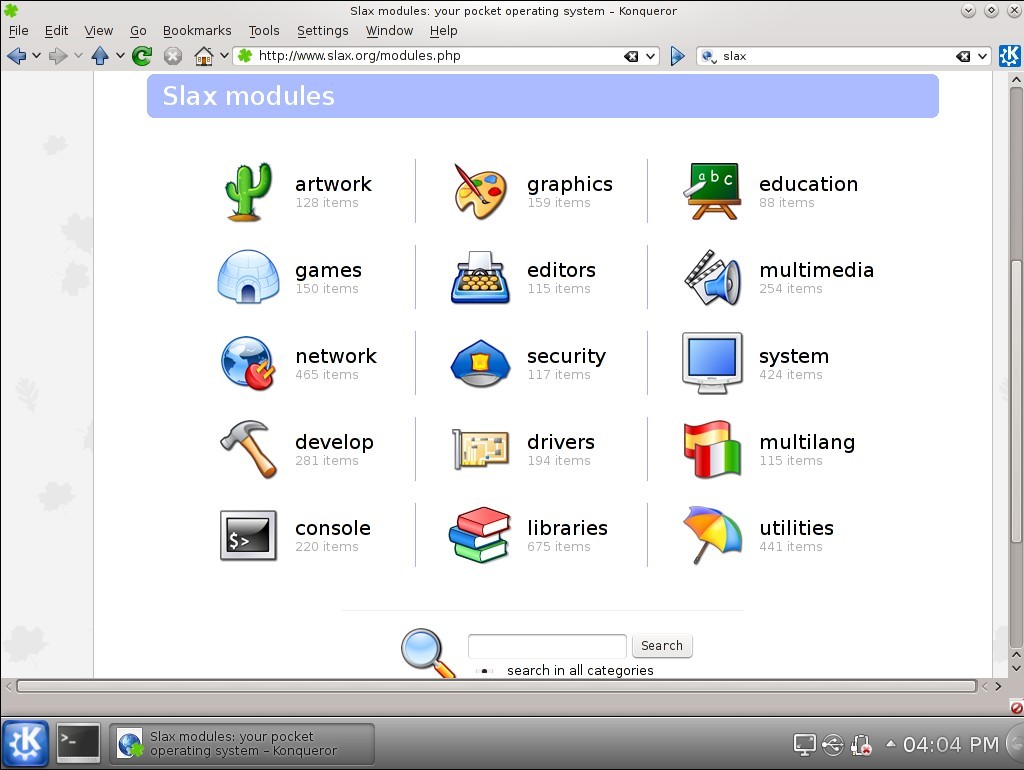Go up one level with Up arrow
This screenshot has width=1024, height=770.
[100, 56]
